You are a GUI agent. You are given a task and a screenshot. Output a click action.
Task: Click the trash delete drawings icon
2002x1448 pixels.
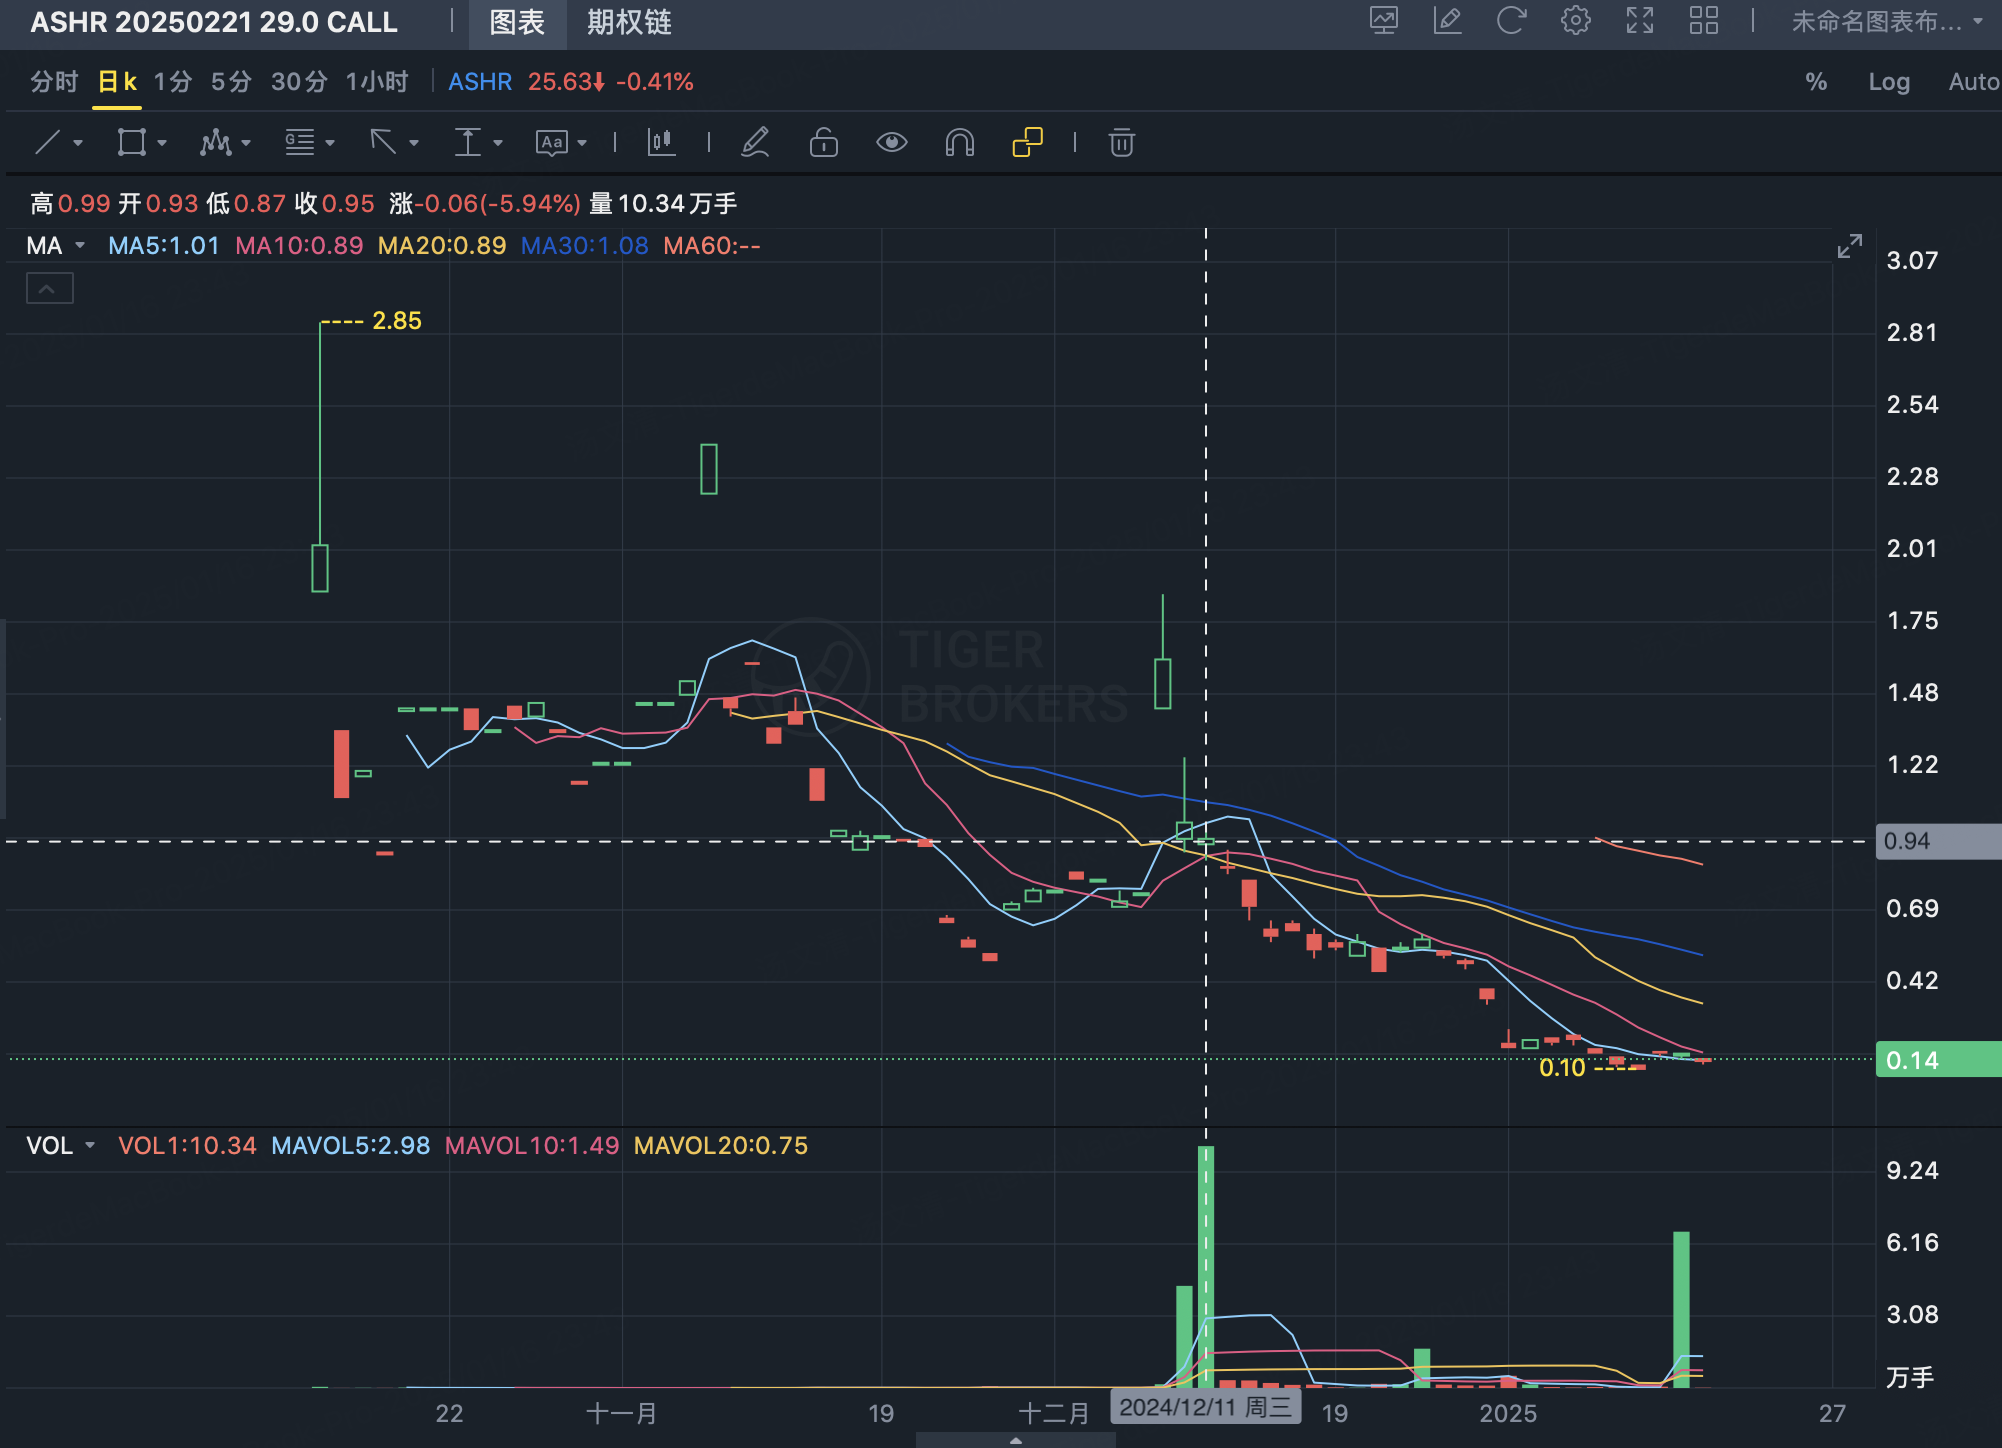click(x=1121, y=143)
